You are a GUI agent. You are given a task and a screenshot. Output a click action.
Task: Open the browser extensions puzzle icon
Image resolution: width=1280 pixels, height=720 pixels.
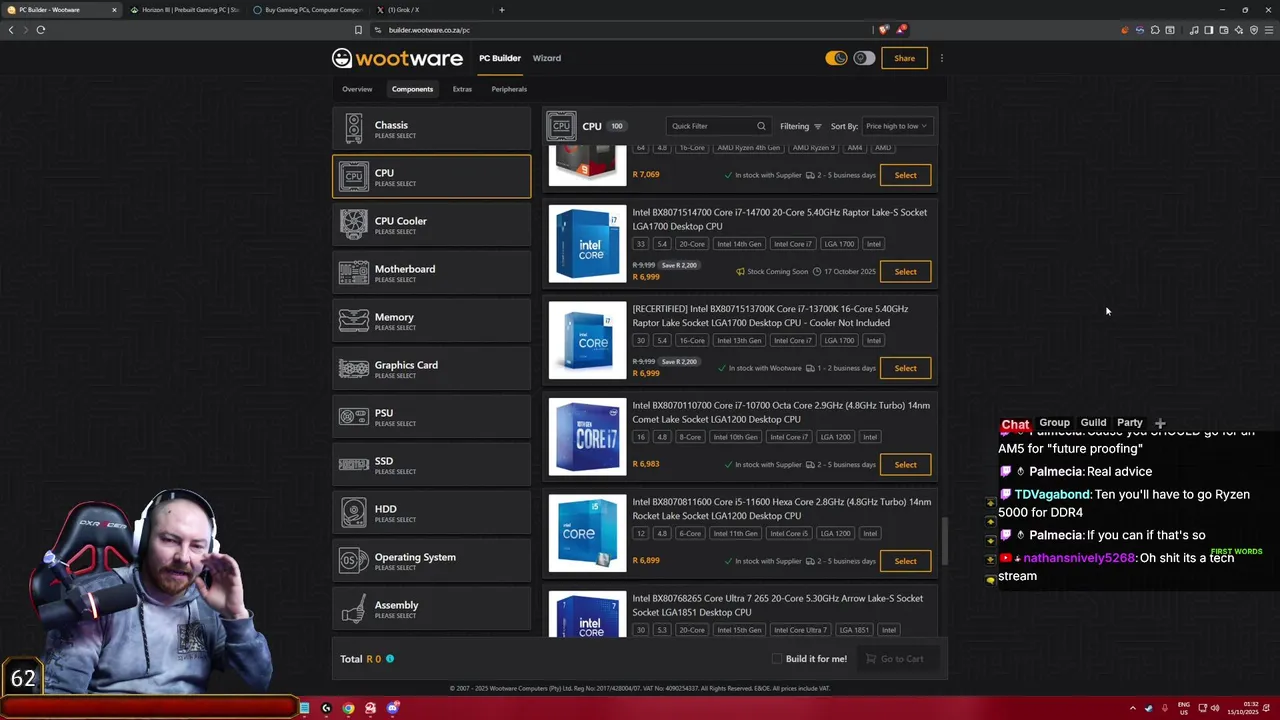1155,30
